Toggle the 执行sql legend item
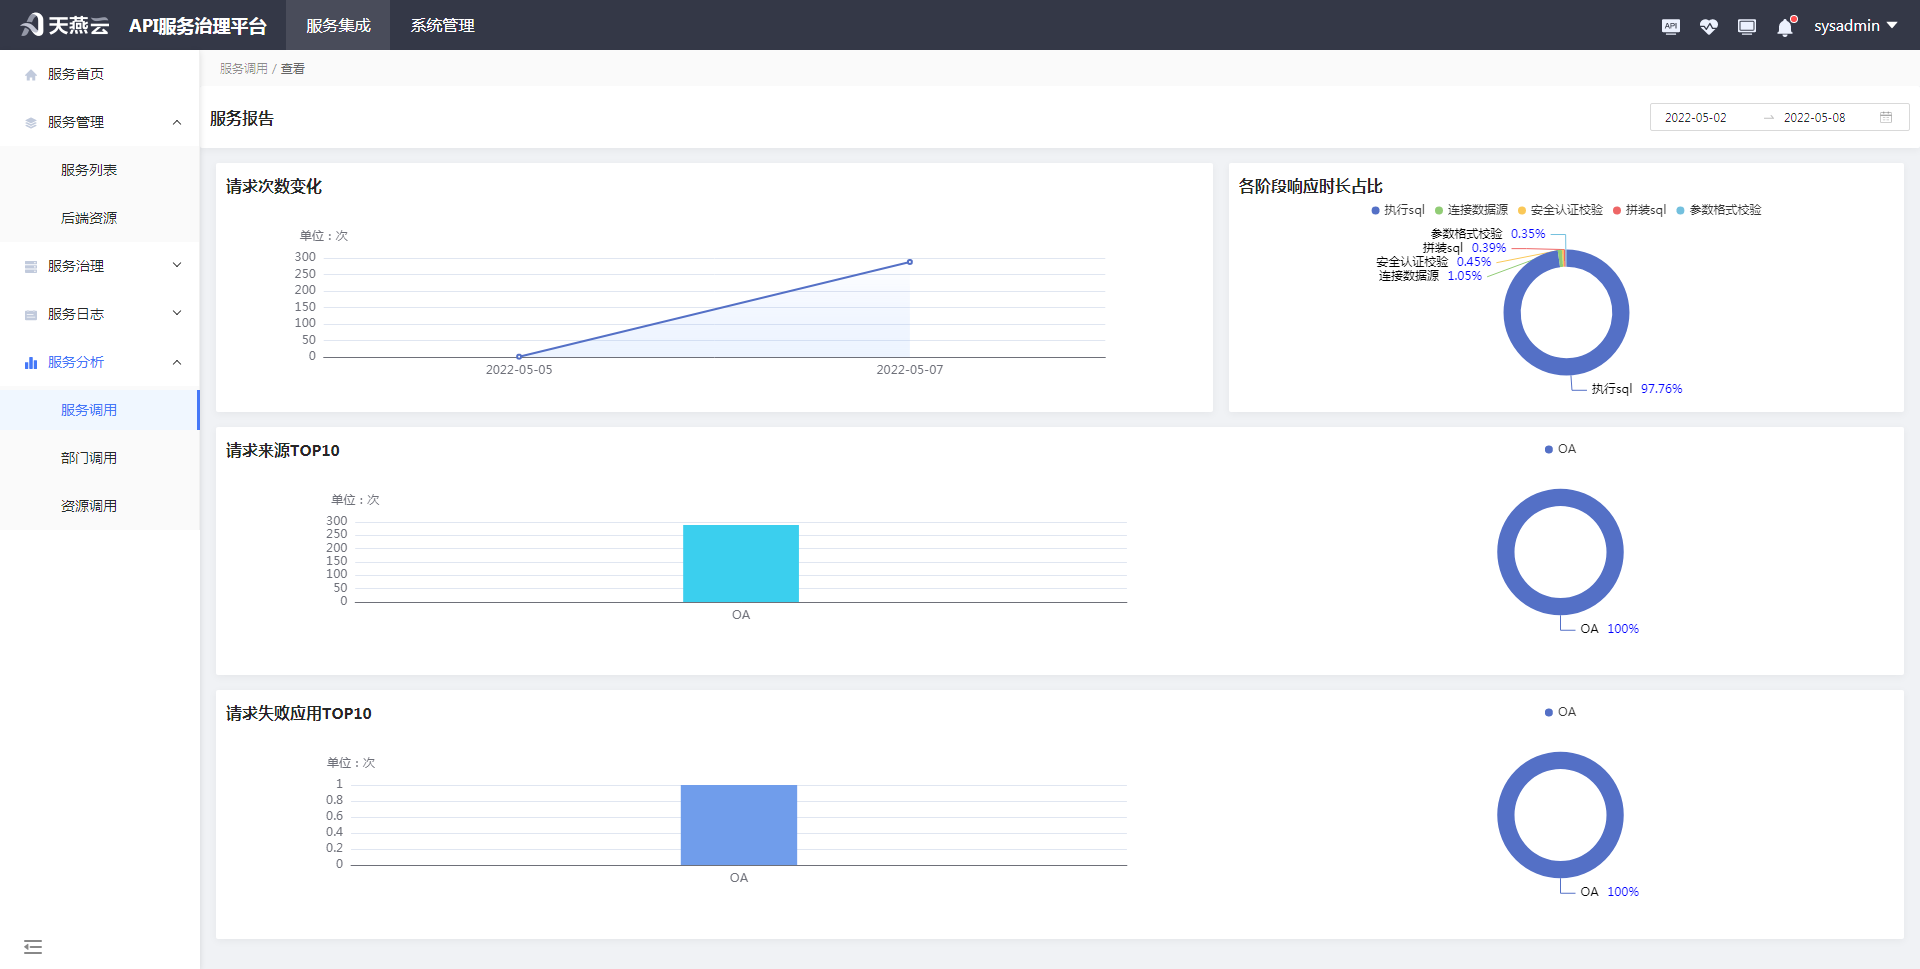 tap(1398, 210)
